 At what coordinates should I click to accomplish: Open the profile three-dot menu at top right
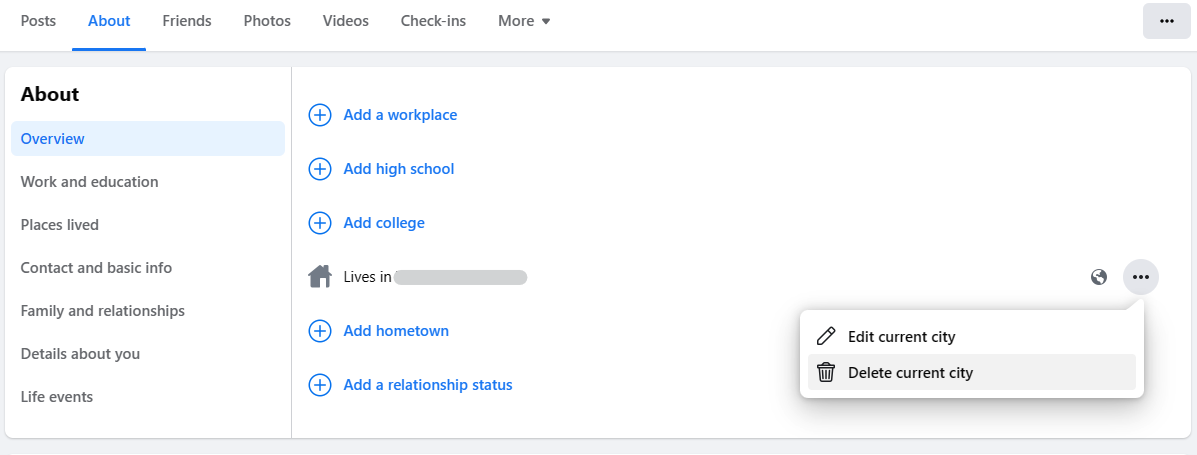point(1167,21)
